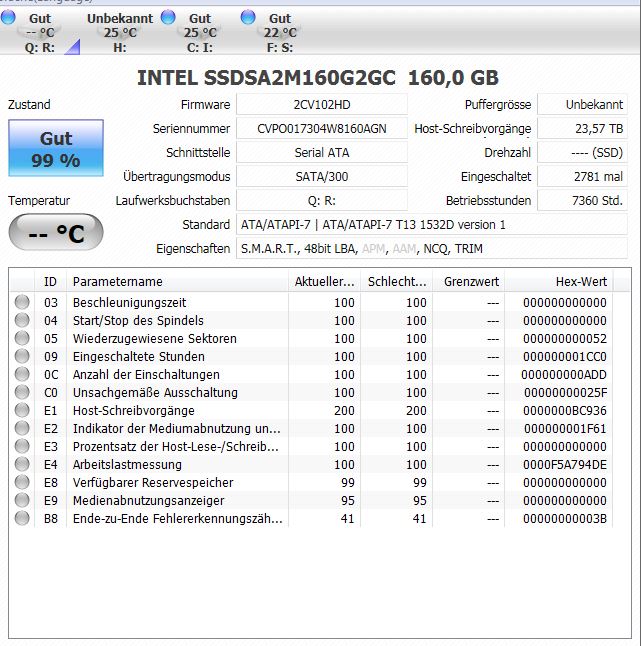Click the status circle for Medienabnutzungsanzeiger
Image resolution: width=641 pixels, height=646 pixels.
point(22,500)
